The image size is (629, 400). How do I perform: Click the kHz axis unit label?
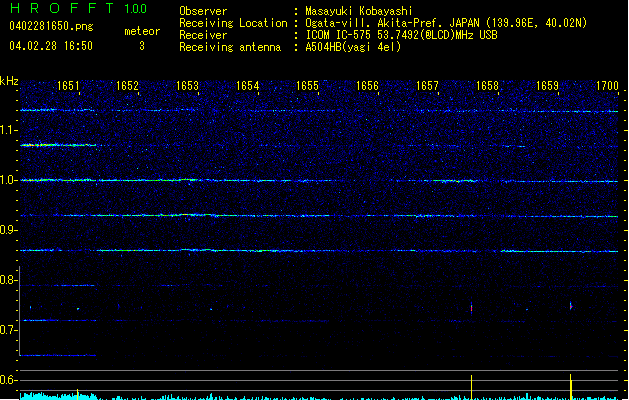(10, 80)
